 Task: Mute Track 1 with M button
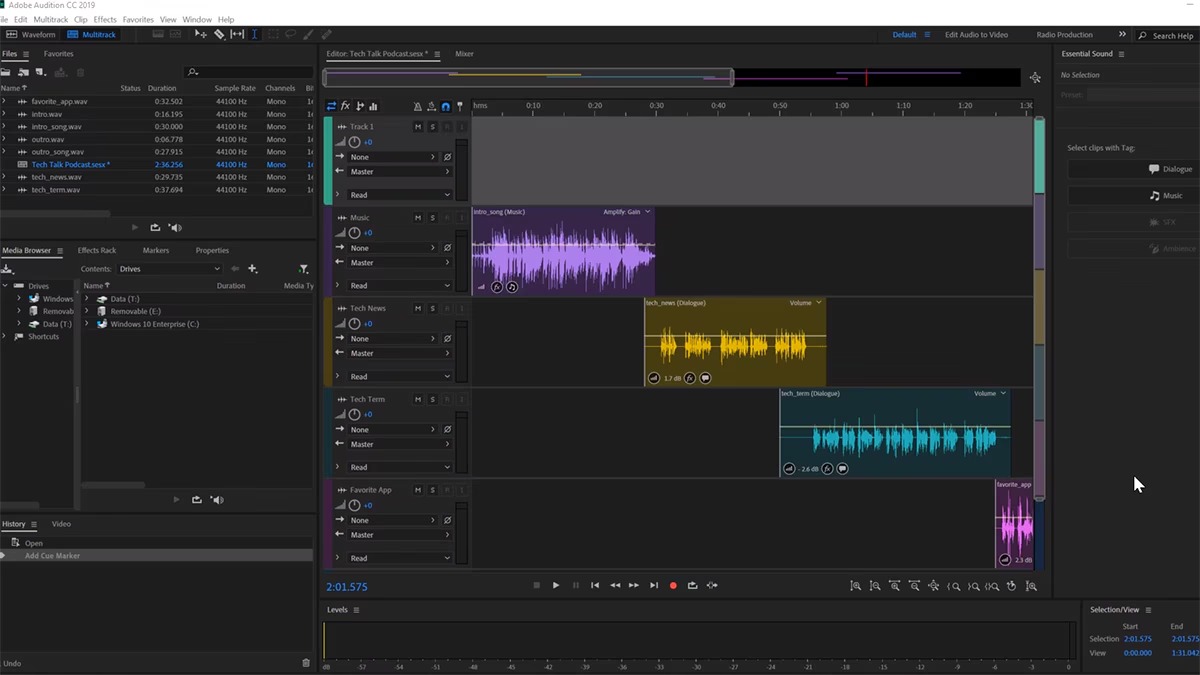click(x=418, y=127)
